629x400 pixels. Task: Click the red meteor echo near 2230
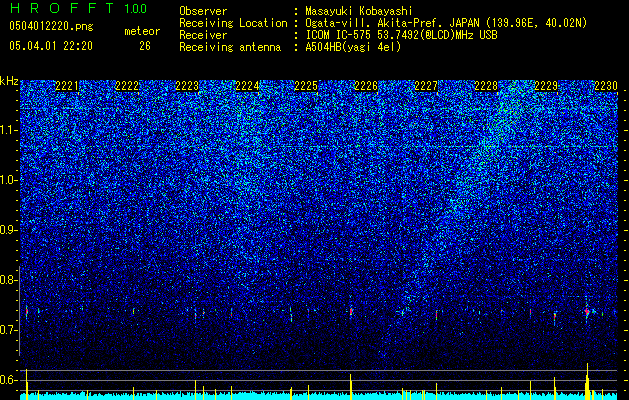(586, 311)
